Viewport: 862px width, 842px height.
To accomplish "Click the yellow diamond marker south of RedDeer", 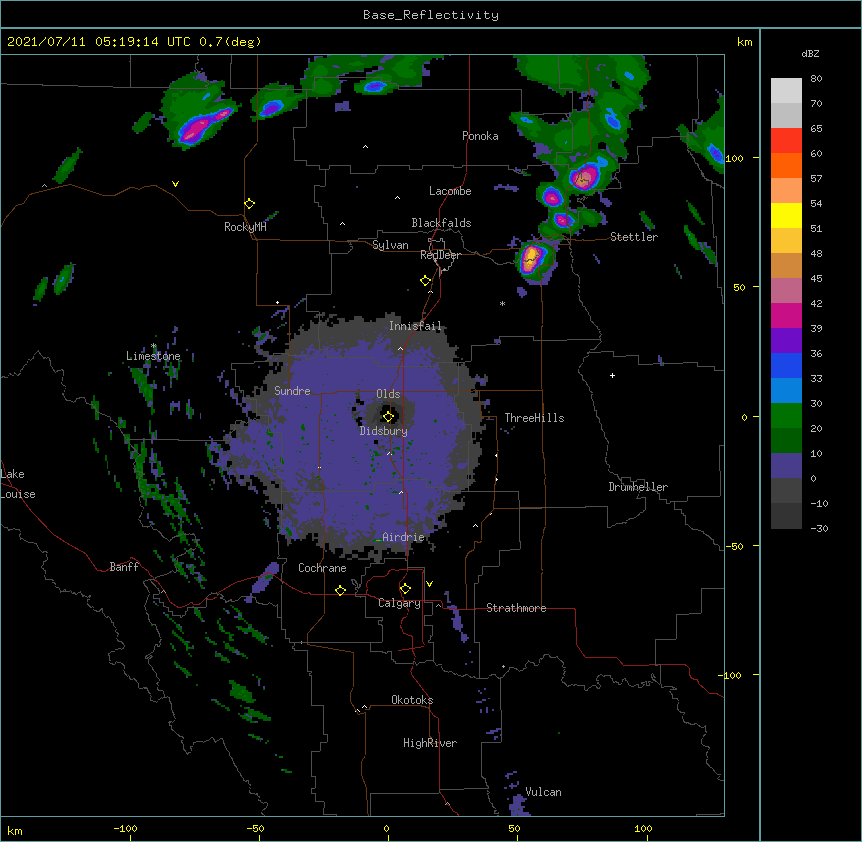I will pyautogui.click(x=425, y=281).
